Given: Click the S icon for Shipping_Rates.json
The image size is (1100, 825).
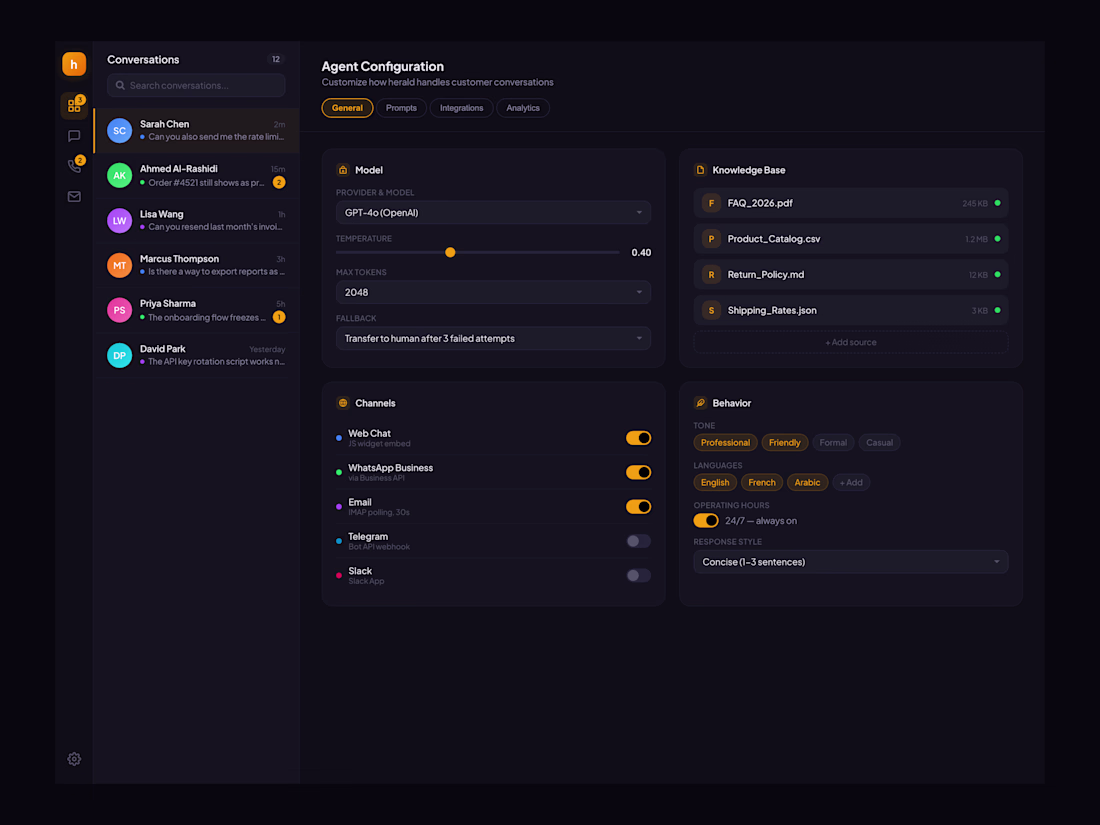Looking at the screenshot, I should click(x=711, y=311).
